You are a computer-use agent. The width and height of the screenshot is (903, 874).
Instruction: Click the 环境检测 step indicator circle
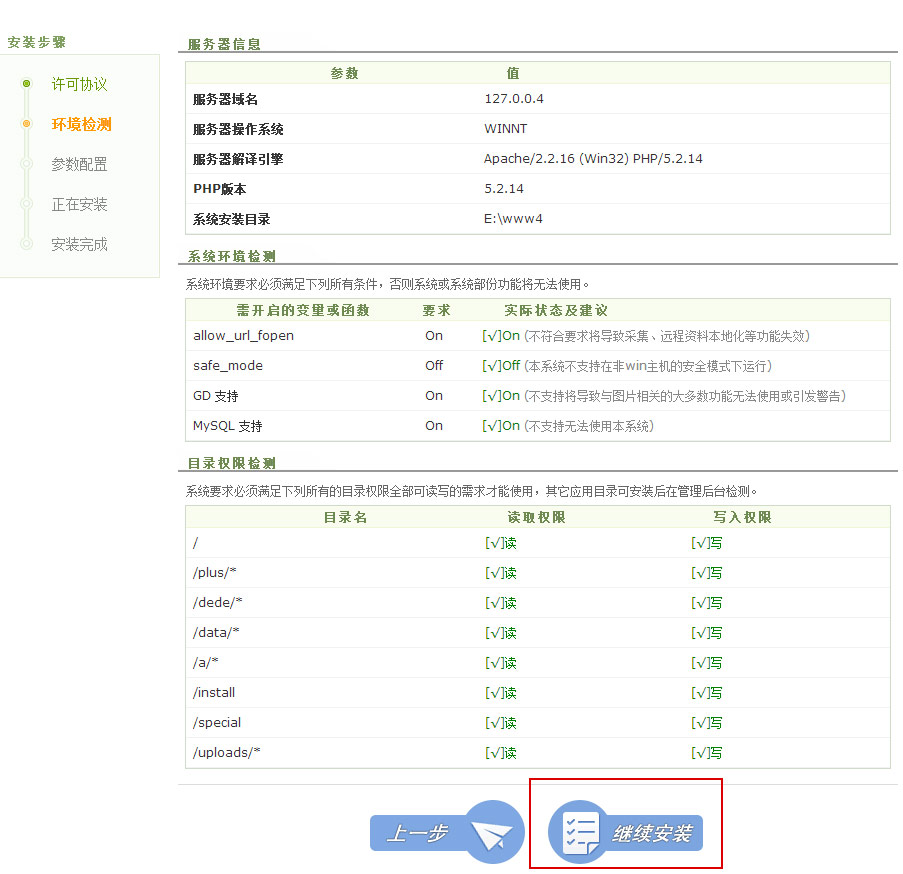coord(24,124)
